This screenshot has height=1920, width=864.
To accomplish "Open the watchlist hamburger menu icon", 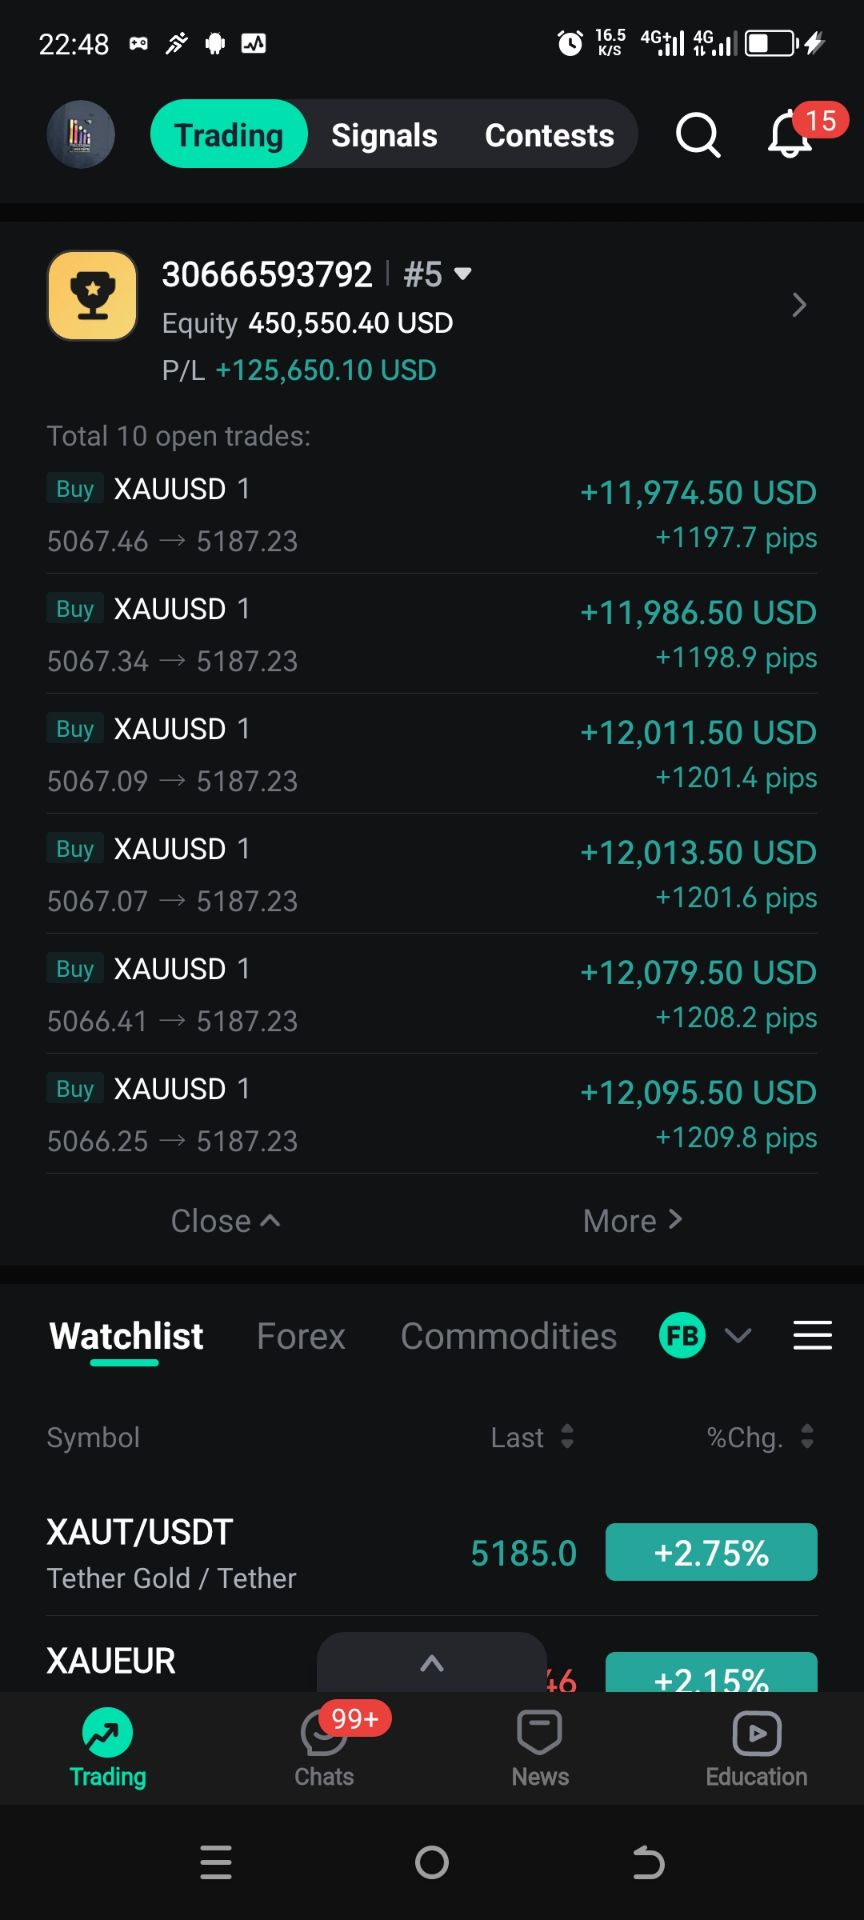I will (812, 1335).
